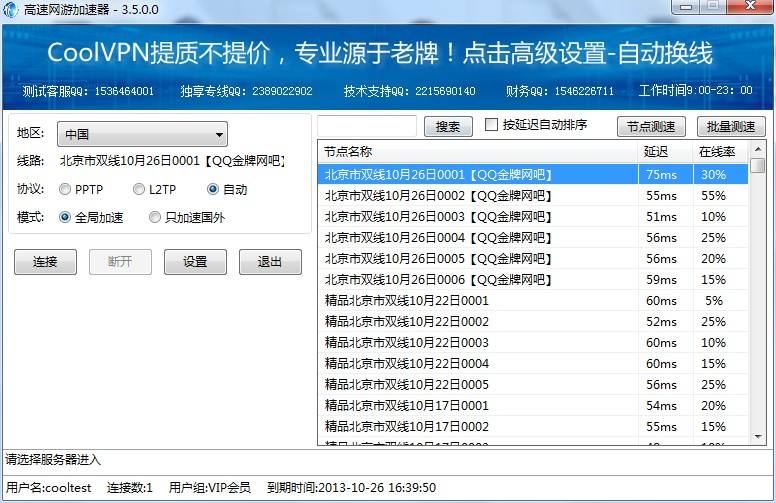Open the 地区 region dropdown showing 中国
Image resolution: width=776 pixels, height=503 pixels.
click(x=143, y=134)
